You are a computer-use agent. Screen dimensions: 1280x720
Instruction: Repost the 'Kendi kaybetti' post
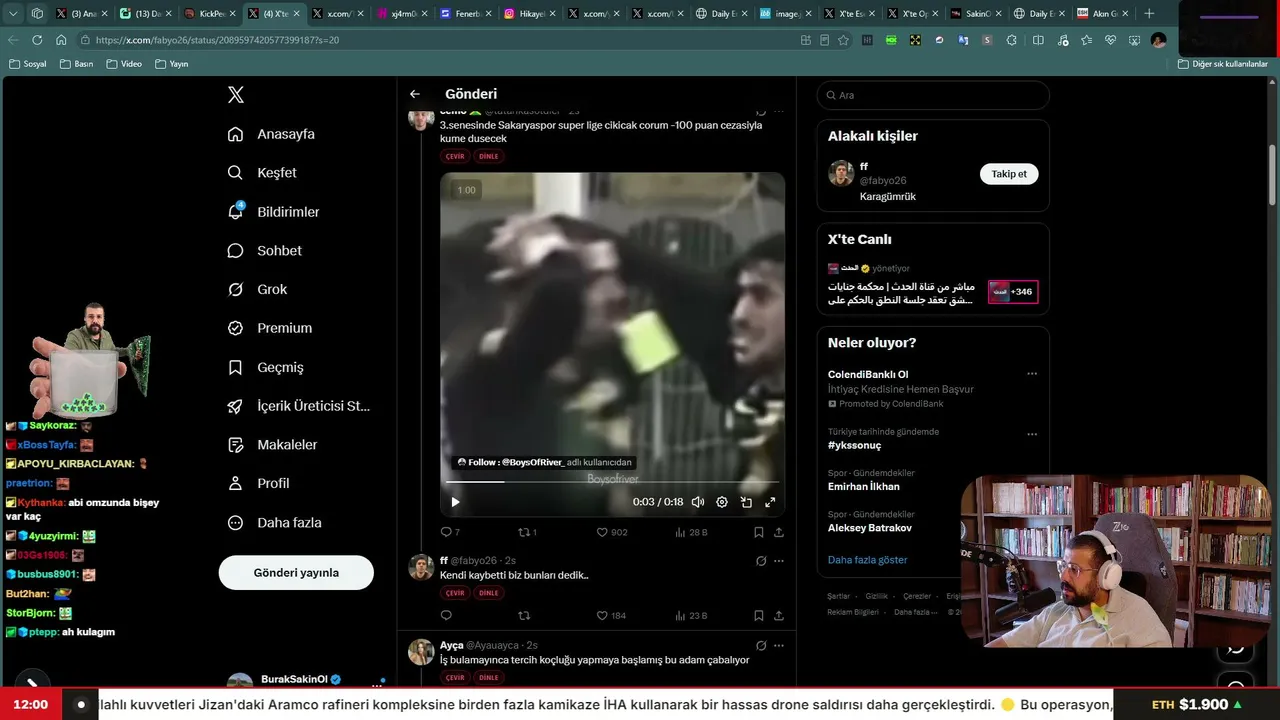click(x=523, y=615)
